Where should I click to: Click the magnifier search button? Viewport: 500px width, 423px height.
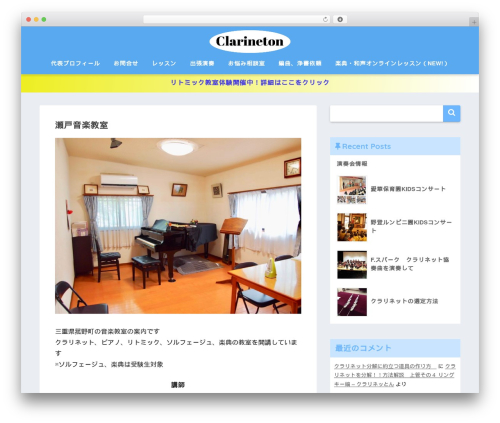pyautogui.click(x=451, y=113)
